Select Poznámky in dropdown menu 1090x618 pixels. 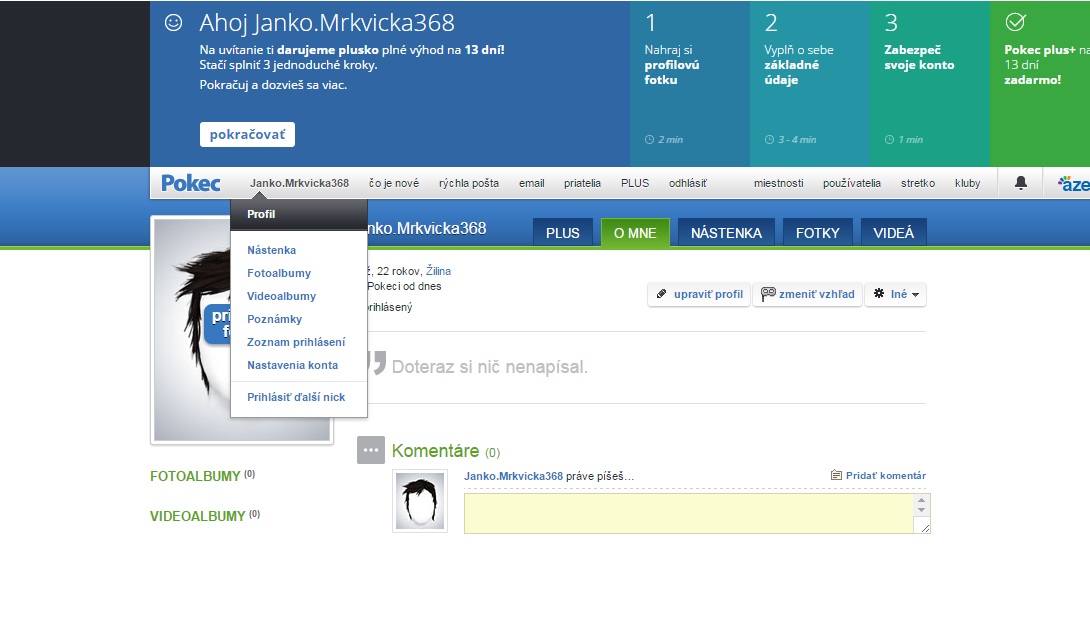275,318
